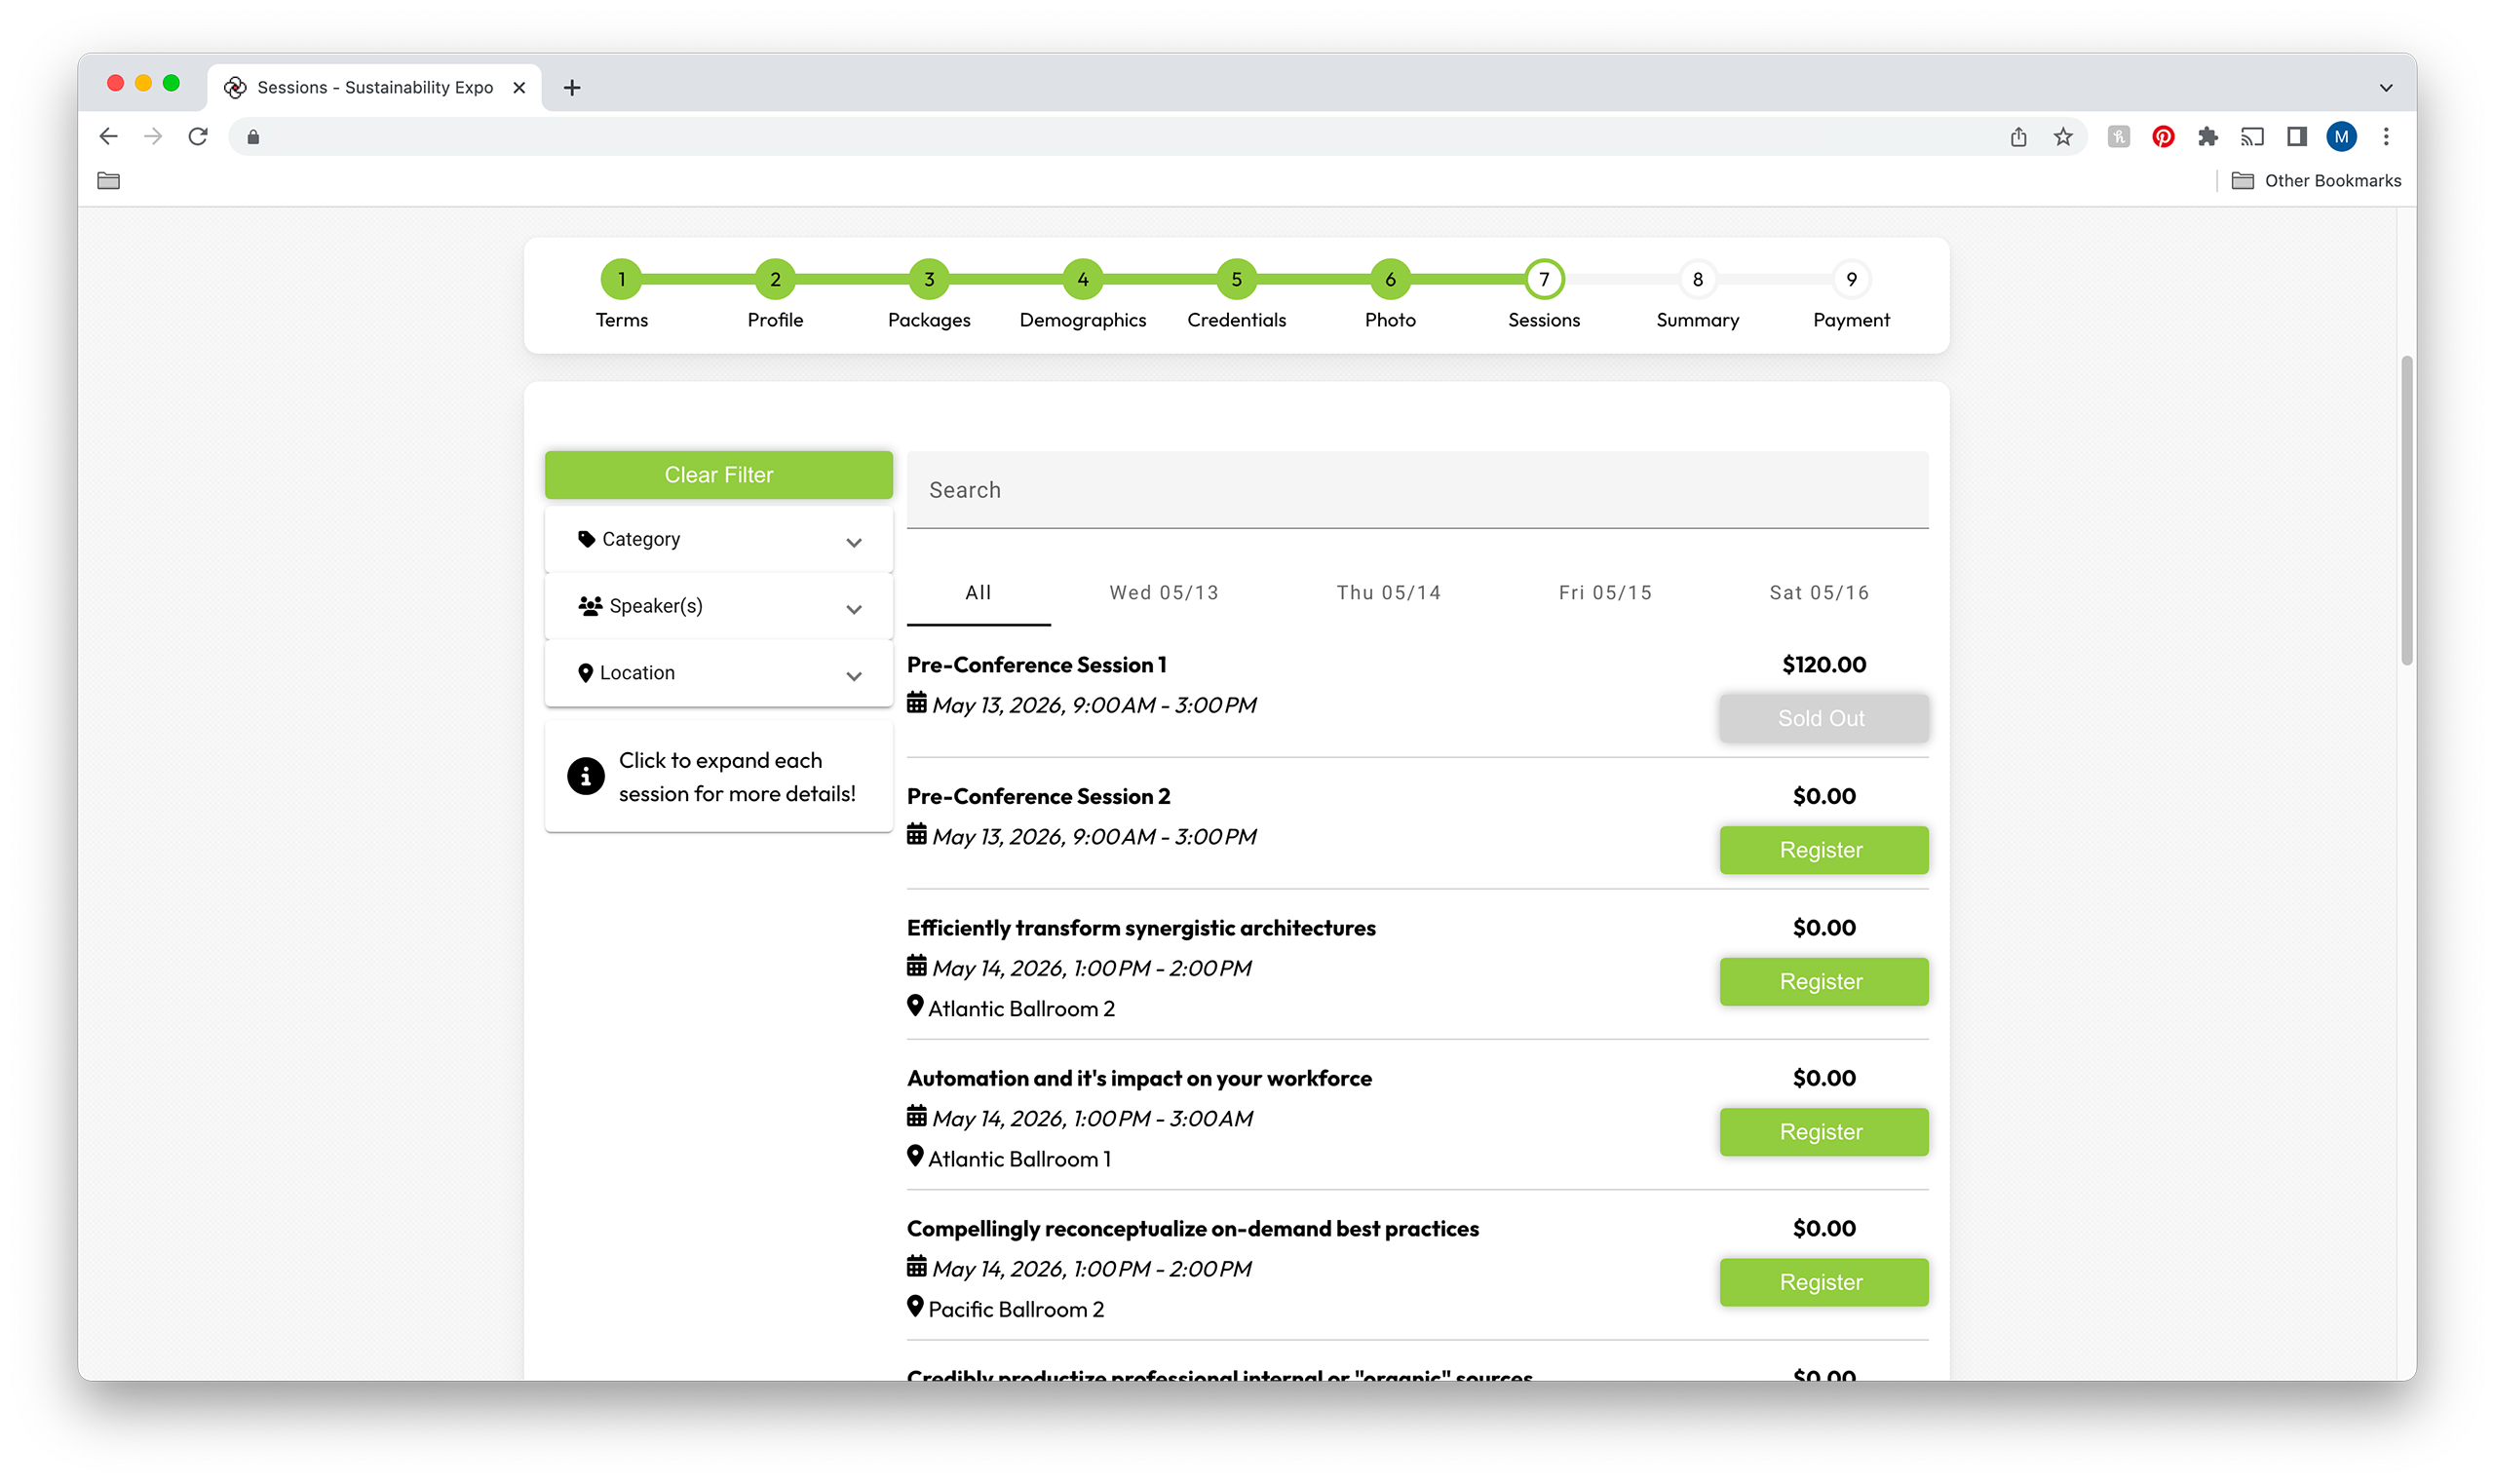2495x1484 pixels.
Task: Select the Fri 05/15 tab
Action: [1604, 593]
